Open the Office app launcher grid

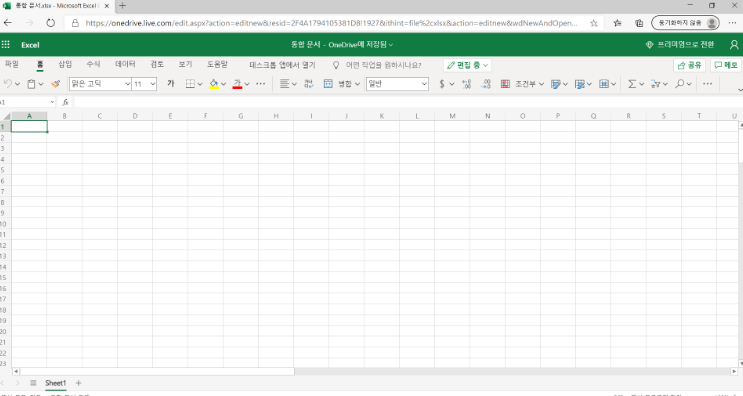(x=6, y=45)
